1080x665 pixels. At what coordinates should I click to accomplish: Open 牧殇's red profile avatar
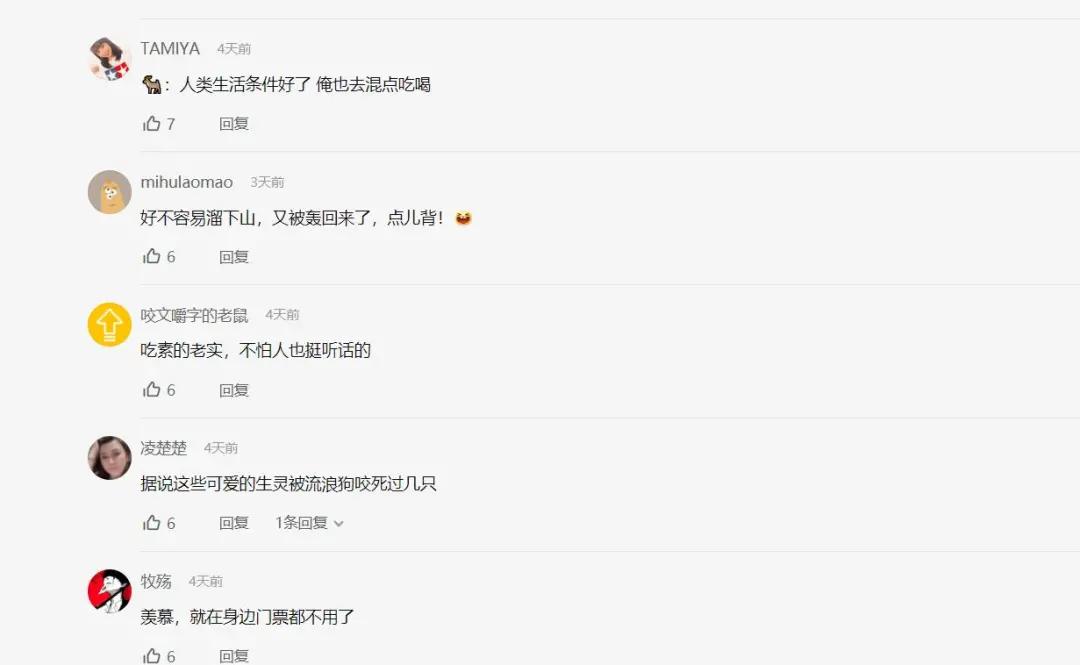pos(110,591)
